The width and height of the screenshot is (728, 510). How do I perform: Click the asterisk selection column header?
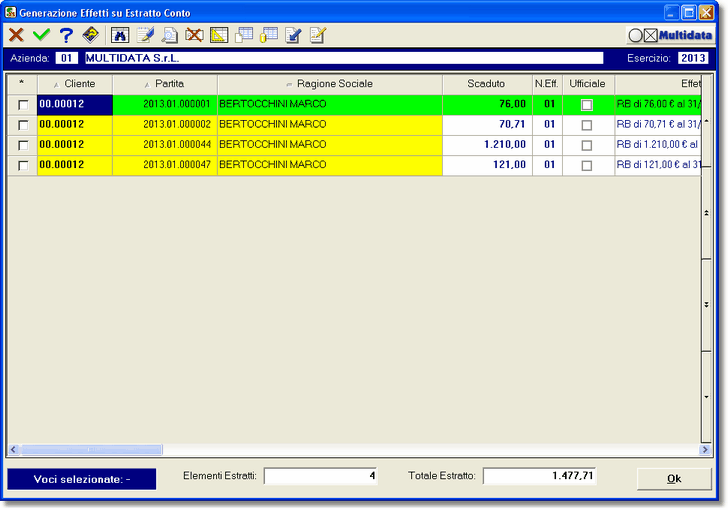pyautogui.click(x=22, y=84)
